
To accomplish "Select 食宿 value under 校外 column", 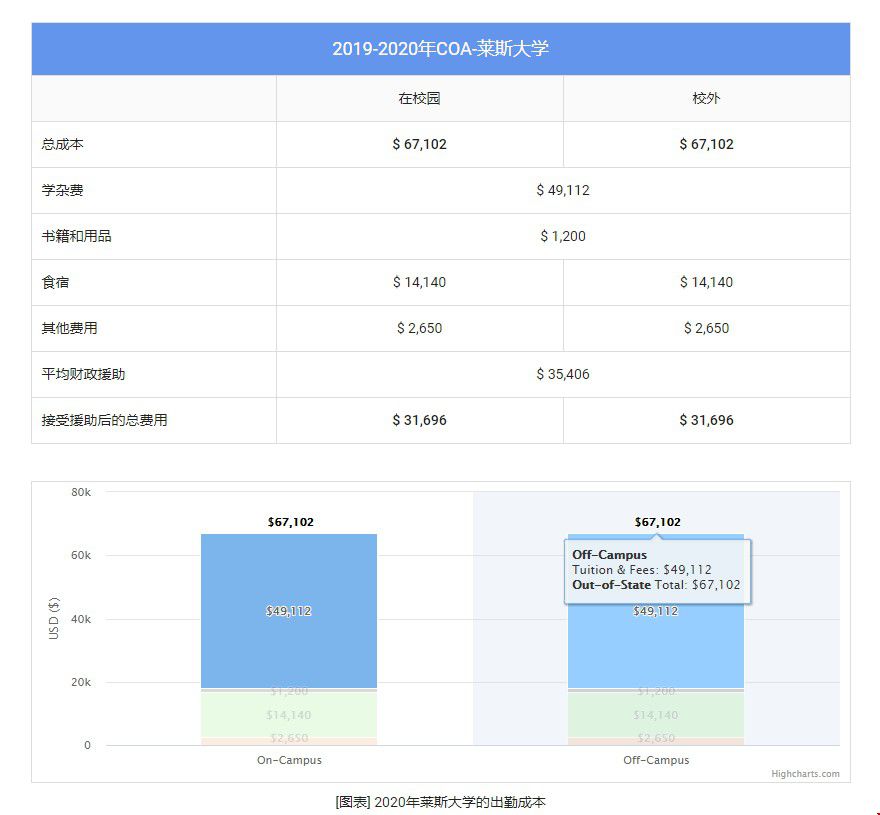I will [706, 282].
